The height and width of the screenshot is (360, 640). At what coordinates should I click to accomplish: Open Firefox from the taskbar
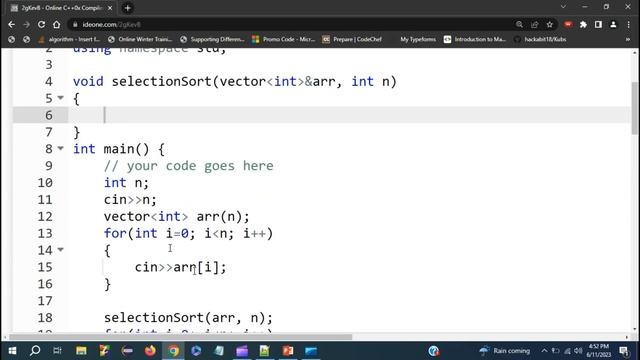[x=150, y=351]
